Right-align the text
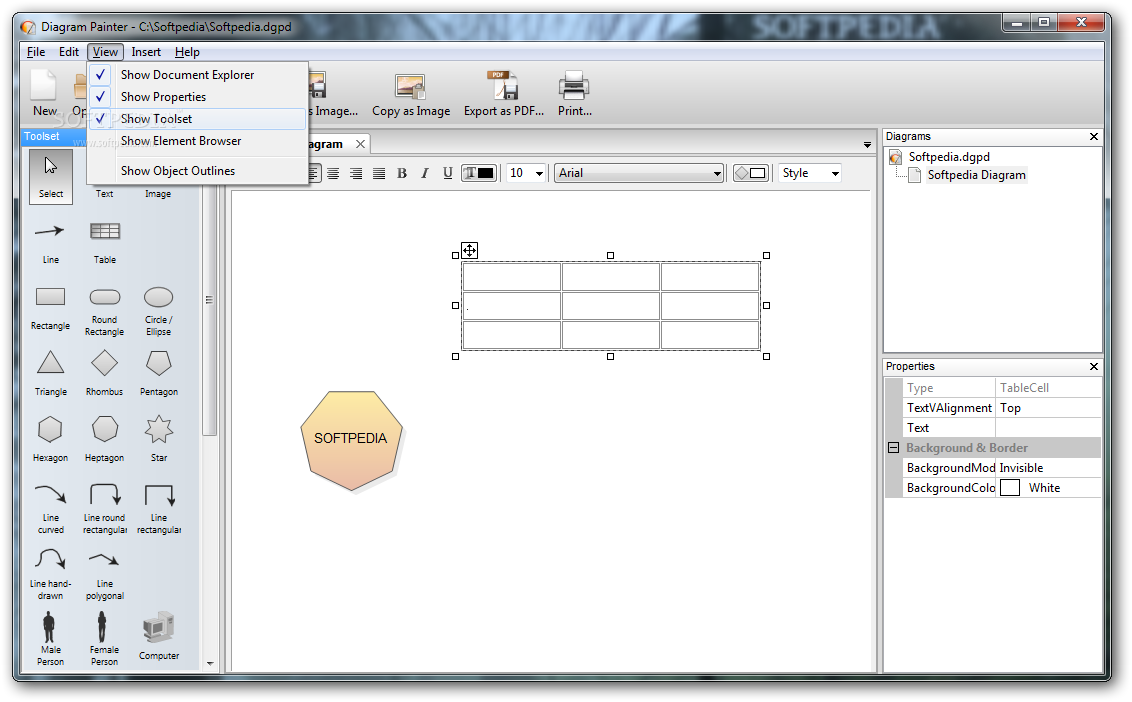The width and height of the screenshot is (1132, 702). 356,173
